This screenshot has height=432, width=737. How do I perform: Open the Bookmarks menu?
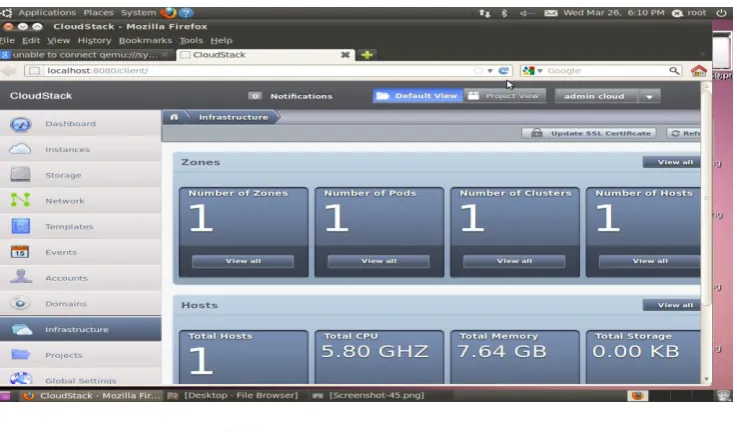point(145,40)
